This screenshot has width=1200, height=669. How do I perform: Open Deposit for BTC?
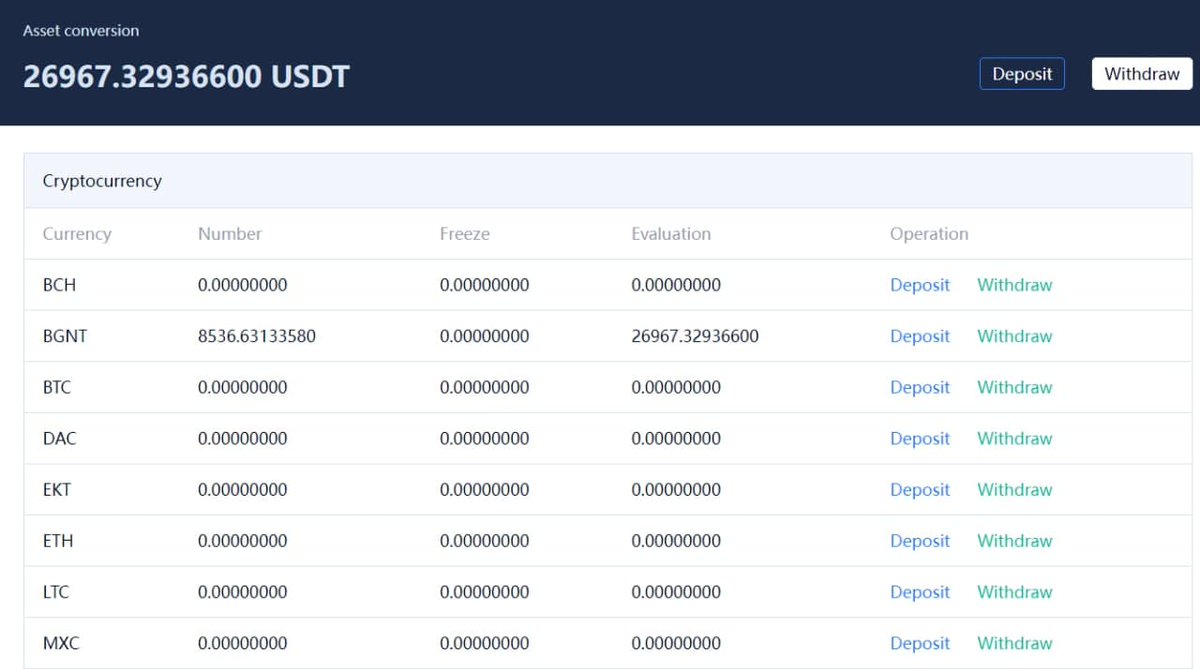coord(919,387)
